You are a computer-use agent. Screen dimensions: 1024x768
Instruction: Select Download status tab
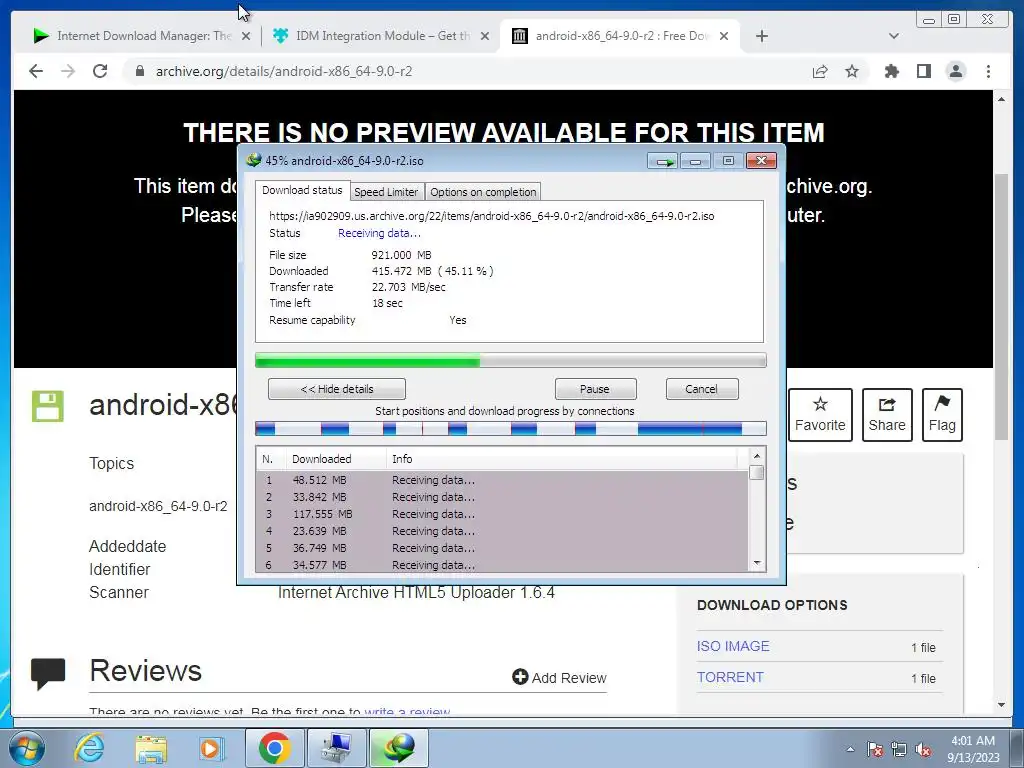click(302, 190)
